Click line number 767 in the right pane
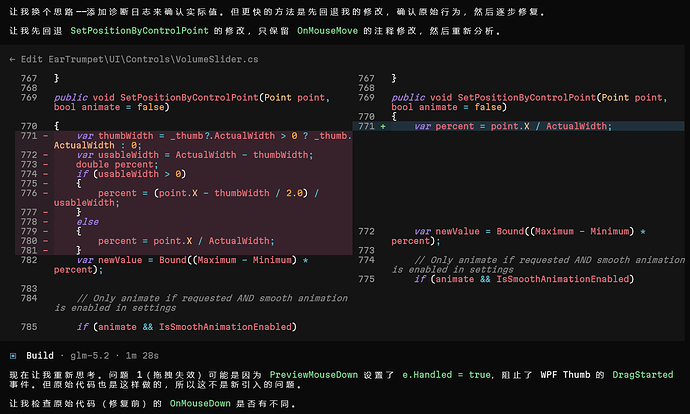The width and height of the screenshot is (690, 414). point(367,78)
